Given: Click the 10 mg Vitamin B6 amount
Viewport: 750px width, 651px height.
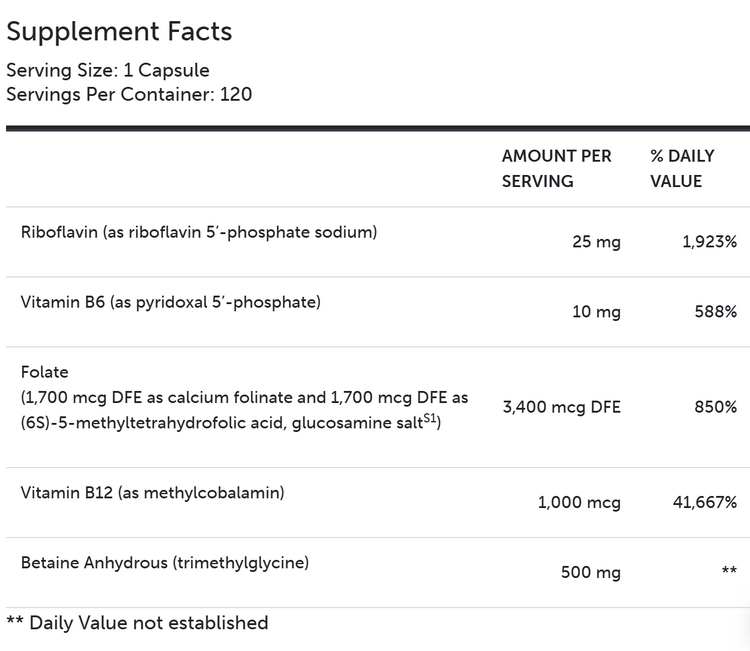Looking at the screenshot, I should (595, 312).
